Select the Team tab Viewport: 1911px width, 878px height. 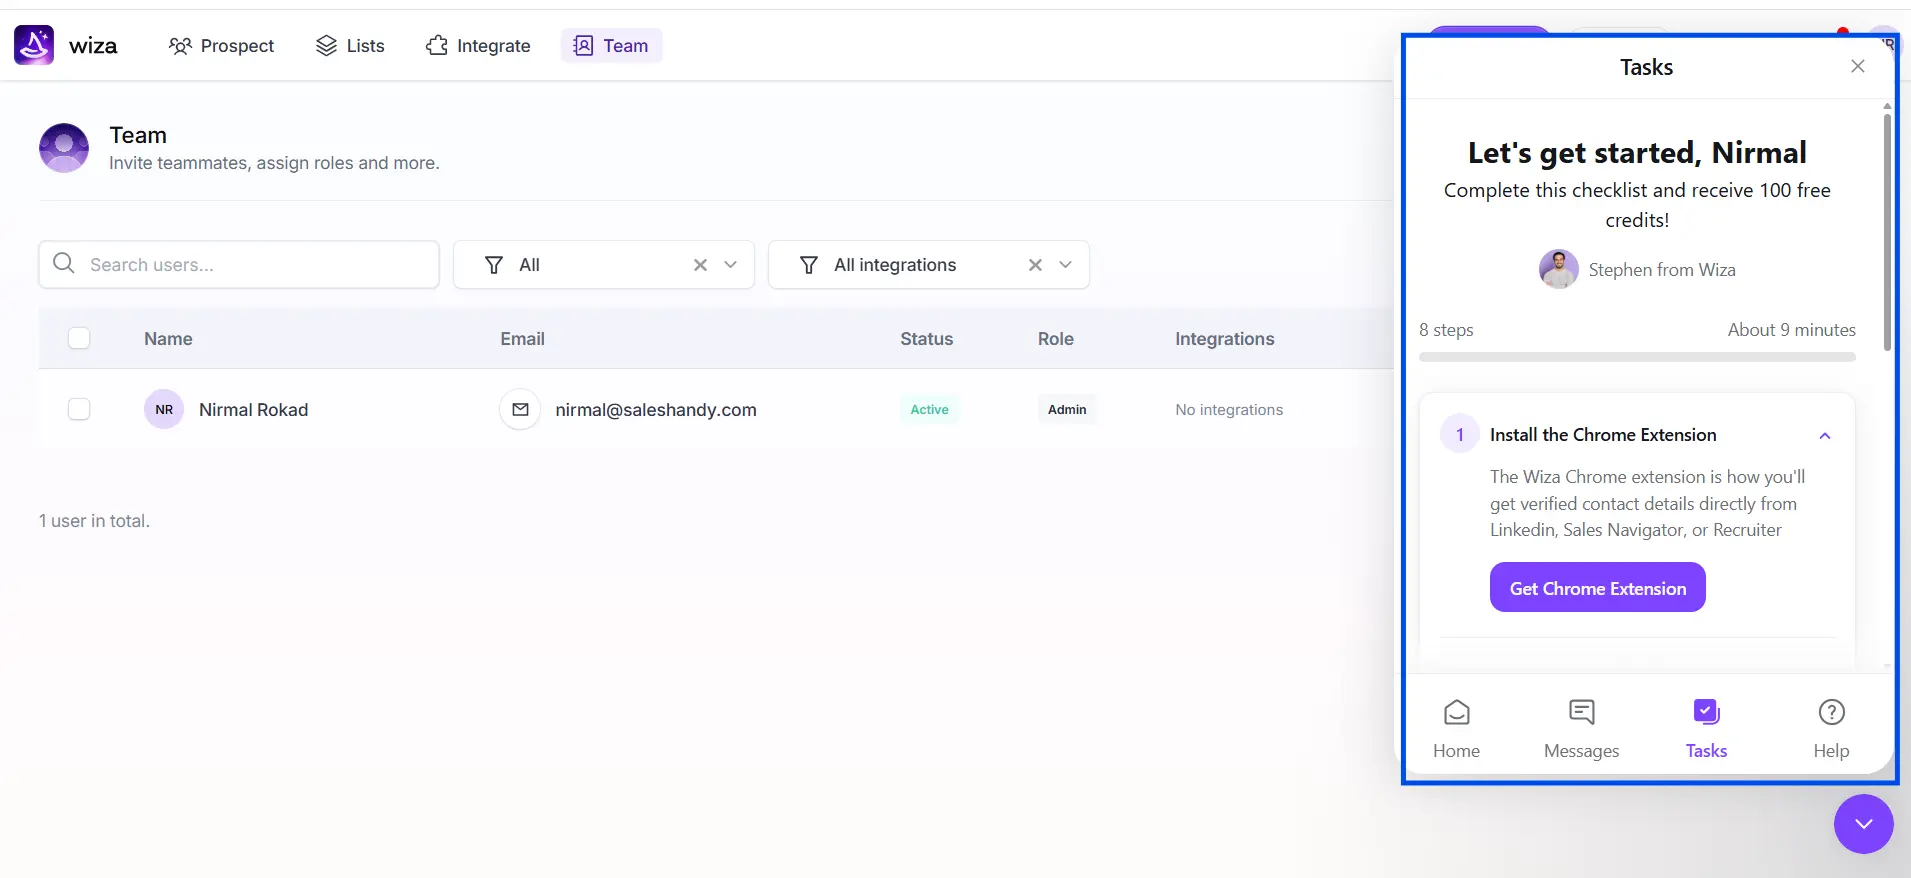611,46
